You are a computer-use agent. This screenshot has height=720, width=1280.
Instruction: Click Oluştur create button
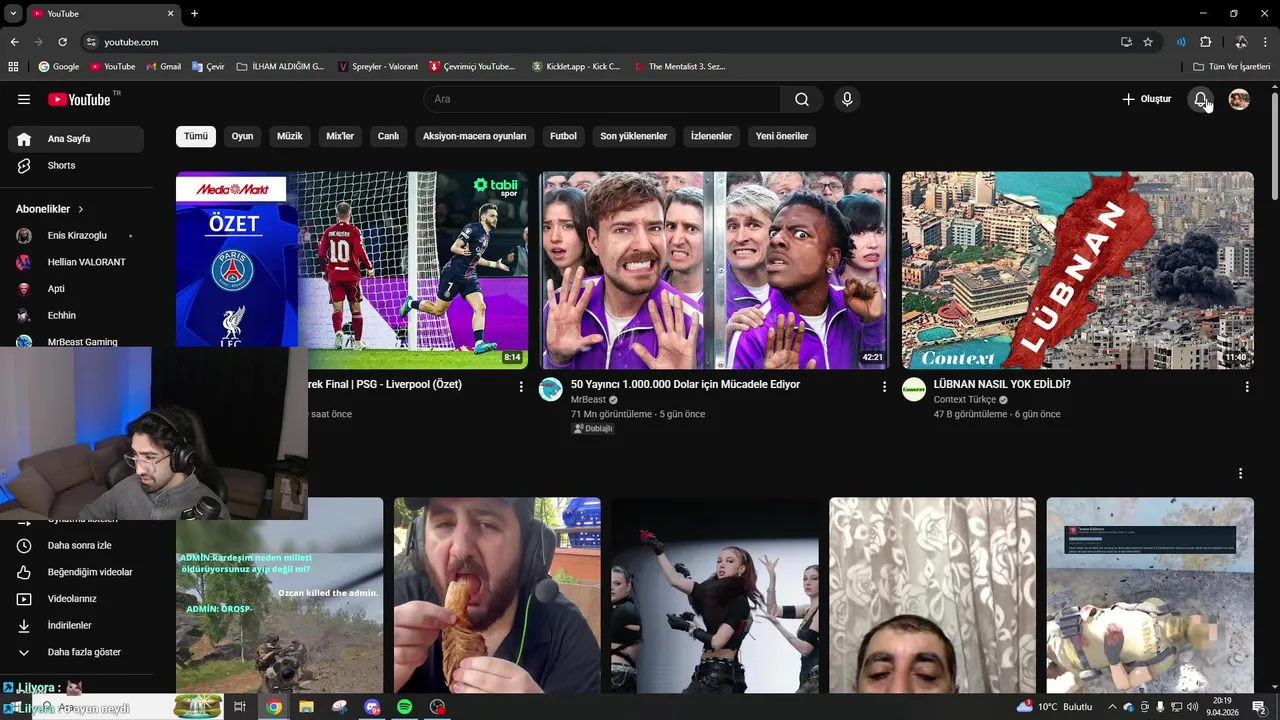pyautogui.click(x=1146, y=99)
